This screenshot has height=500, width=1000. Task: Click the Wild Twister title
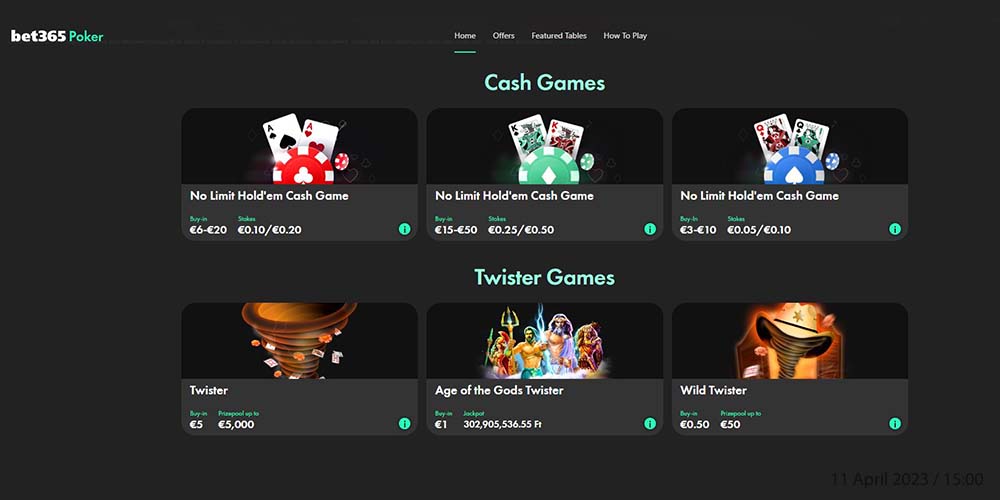point(713,390)
